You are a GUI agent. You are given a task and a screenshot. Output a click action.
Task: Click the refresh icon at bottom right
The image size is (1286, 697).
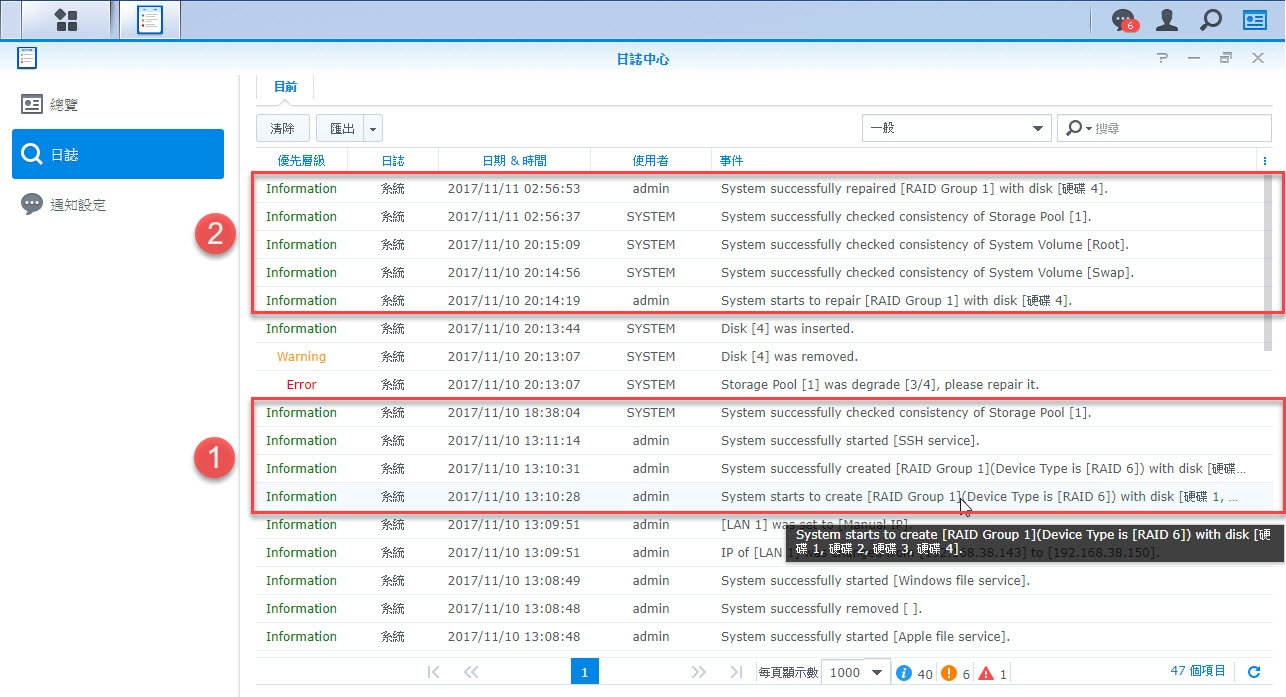pos(1254,672)
